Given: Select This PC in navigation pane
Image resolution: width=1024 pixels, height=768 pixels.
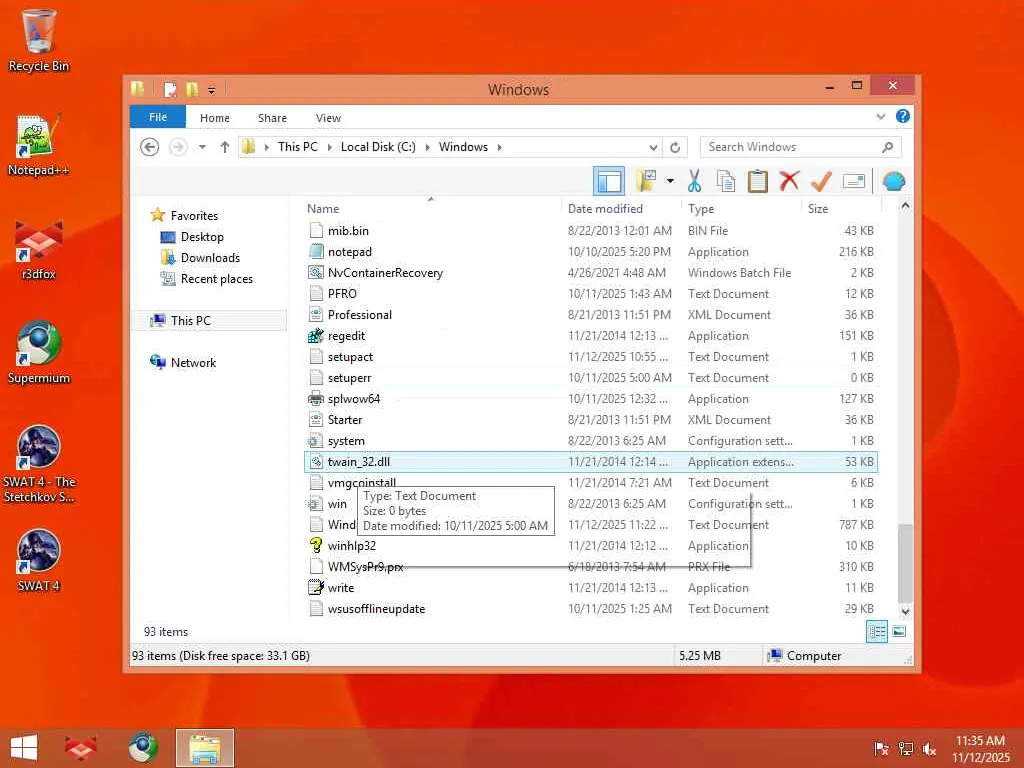Looking at the screenshot, I should (x=191, y=321).
